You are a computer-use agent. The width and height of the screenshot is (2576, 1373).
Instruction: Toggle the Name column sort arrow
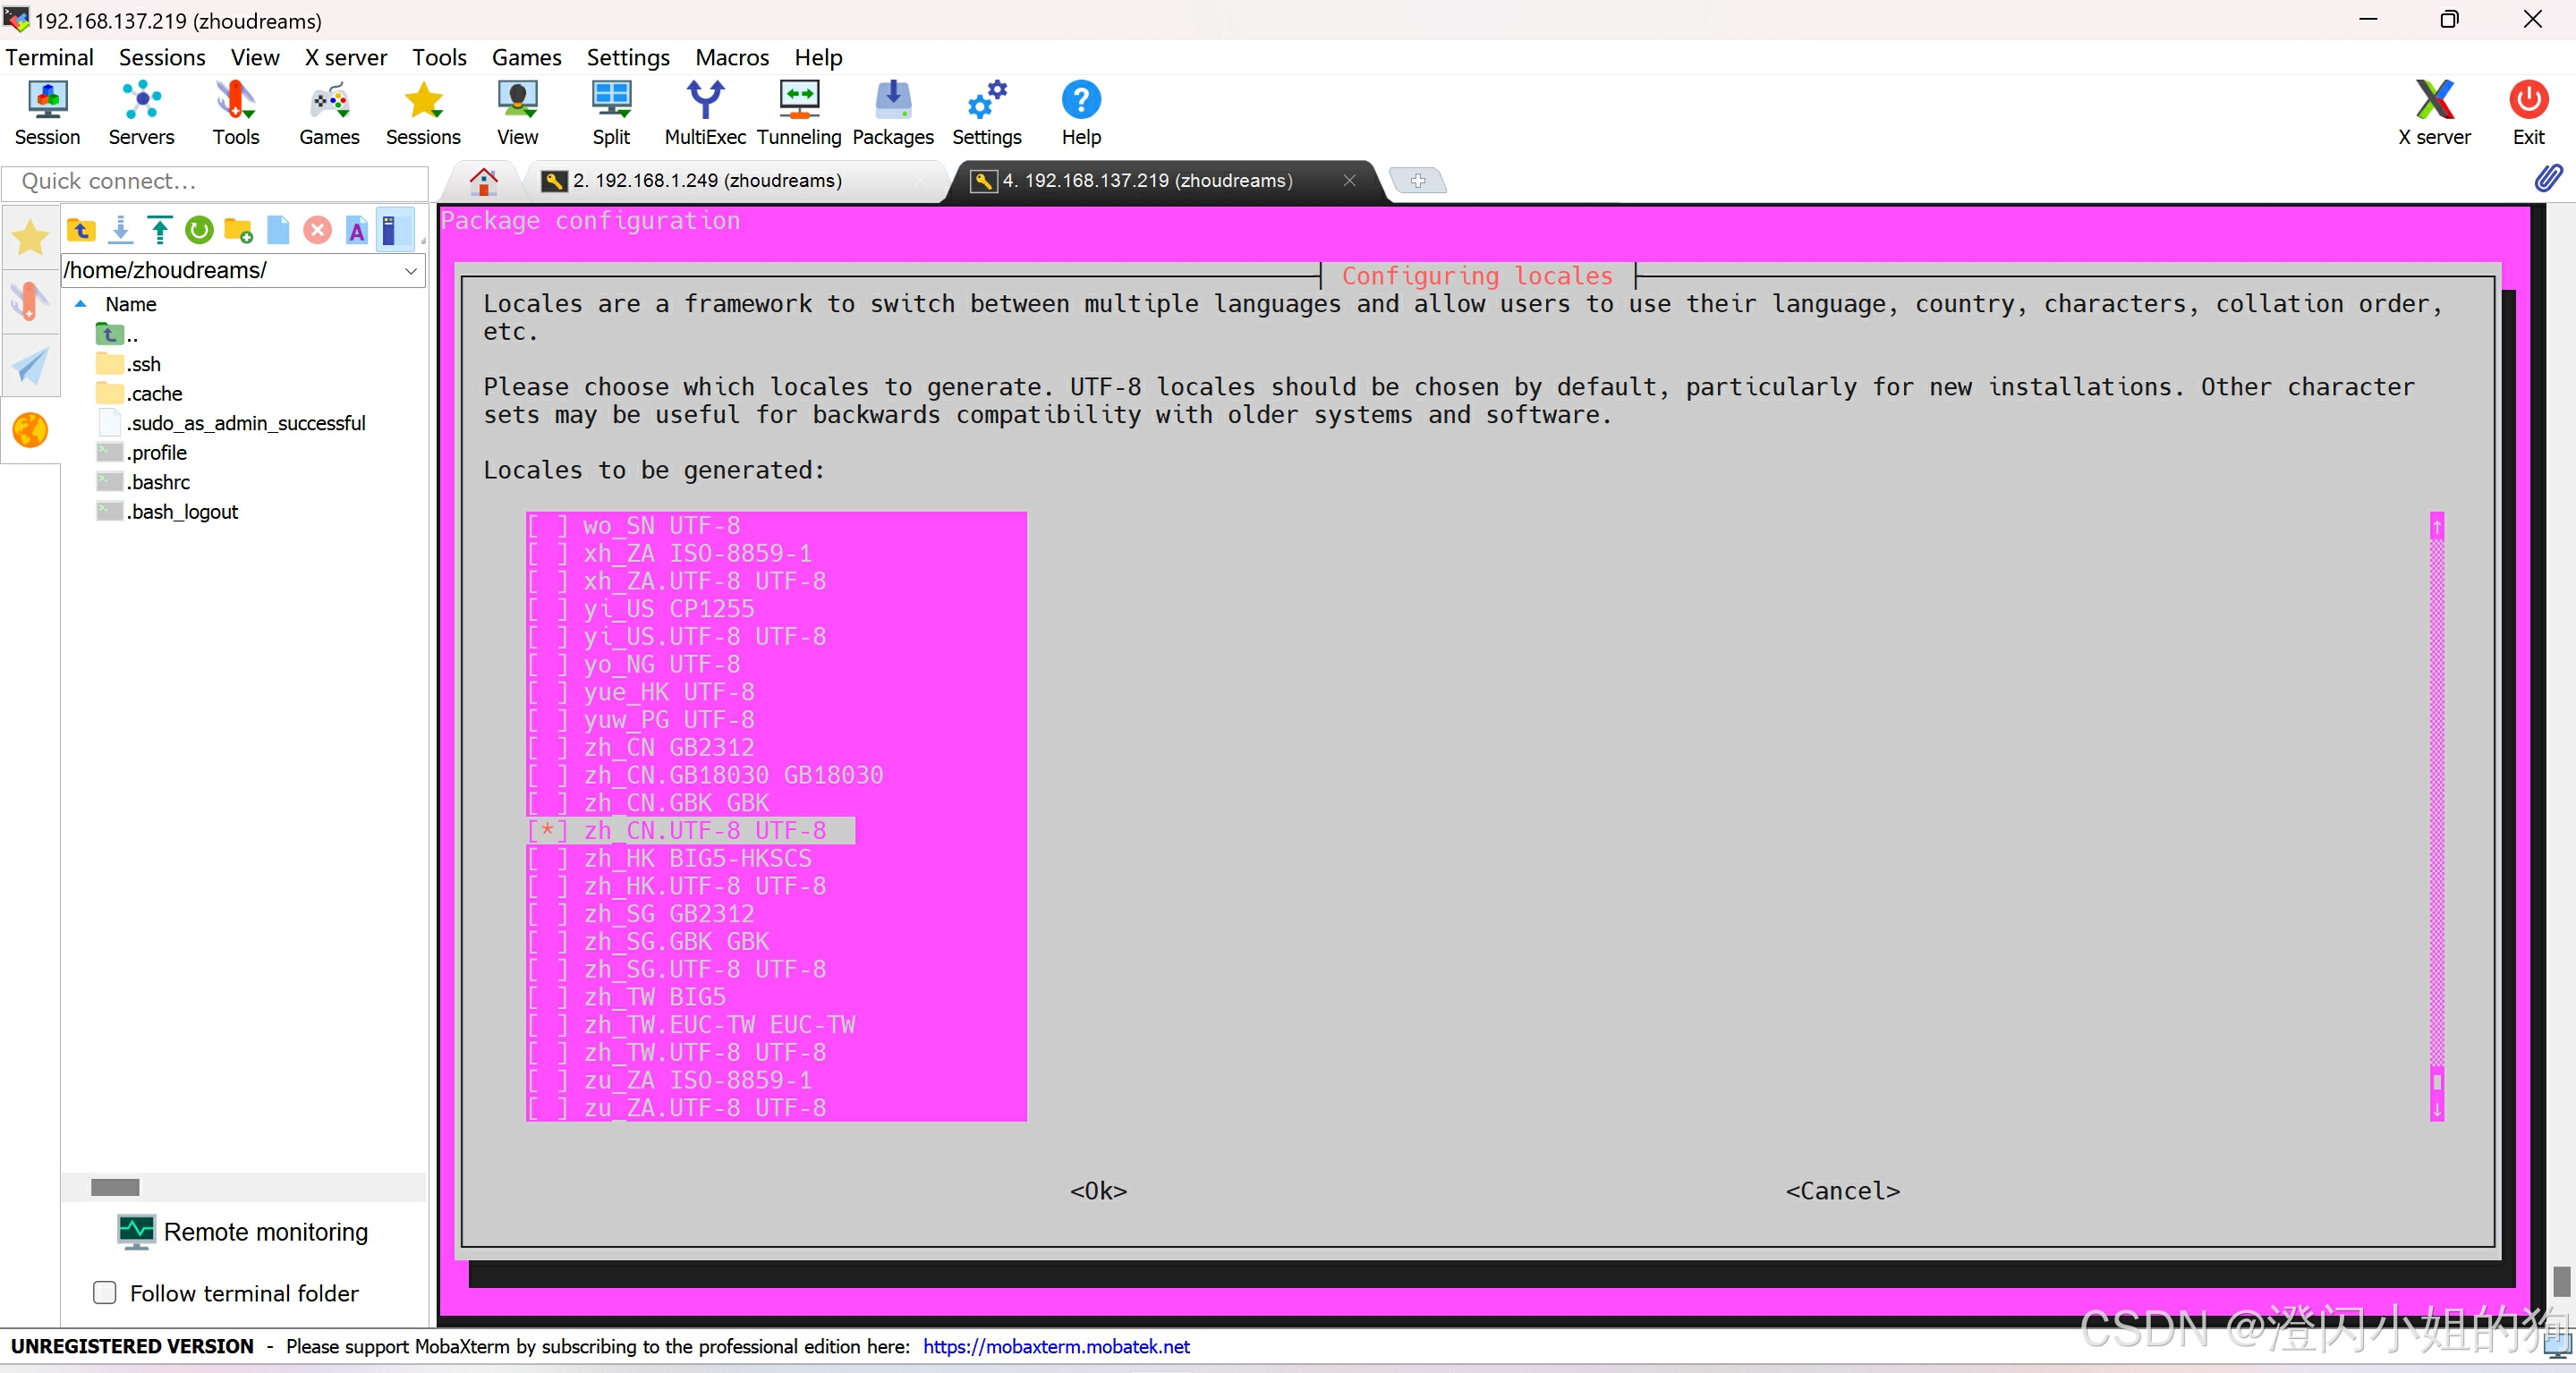tap(81, 304)
